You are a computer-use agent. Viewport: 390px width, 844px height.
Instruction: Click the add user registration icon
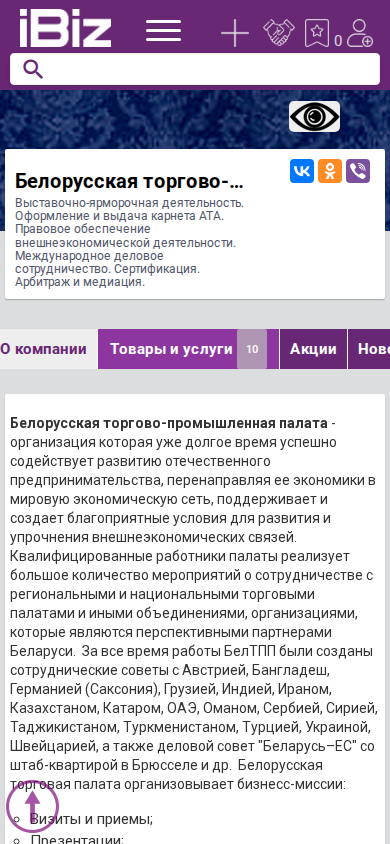click(x=359, y=33)
